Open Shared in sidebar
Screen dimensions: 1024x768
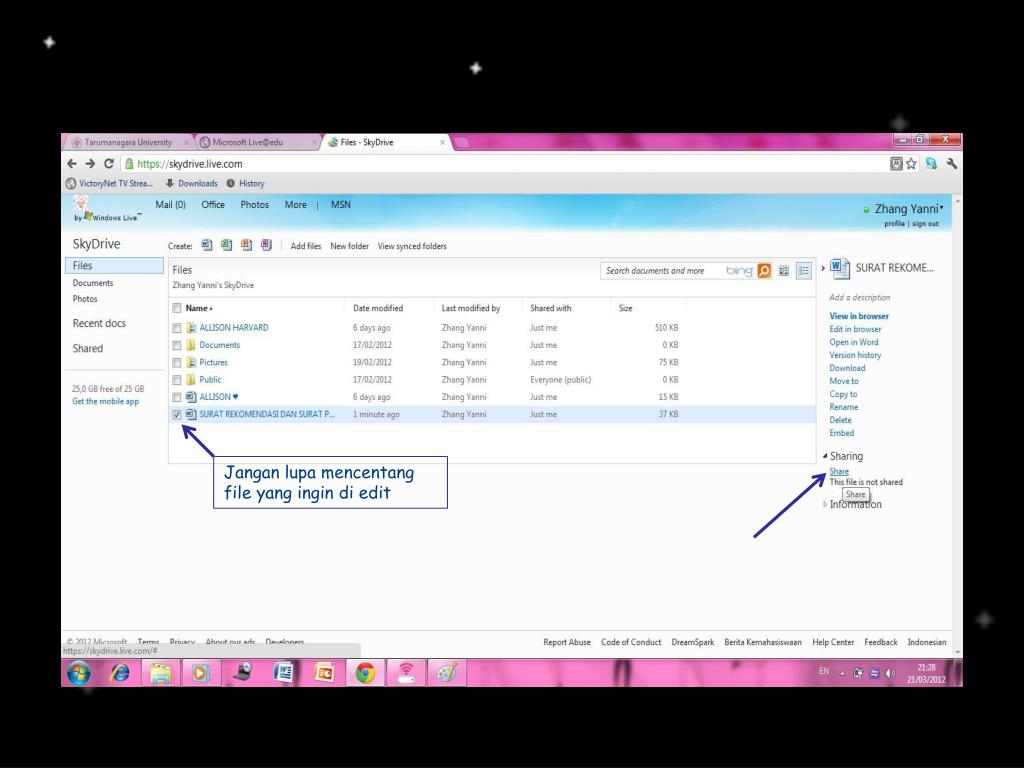88,348
